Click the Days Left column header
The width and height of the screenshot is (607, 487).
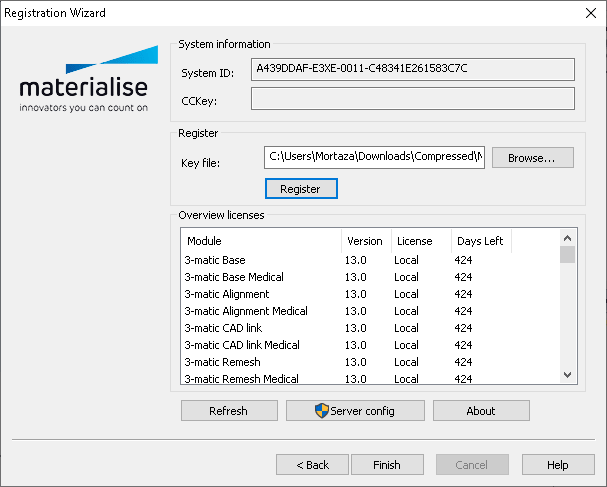coord(481,241)
